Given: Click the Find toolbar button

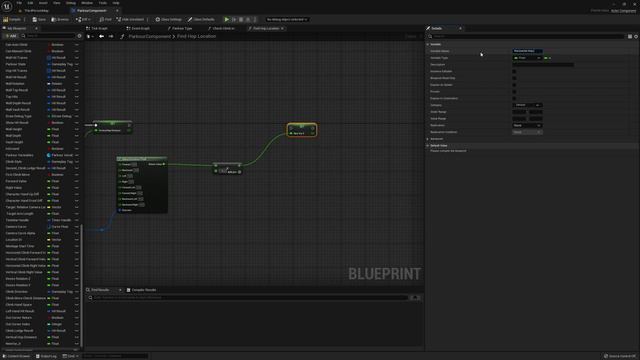Looking at the screenshot, I should (x=105, y=19).
